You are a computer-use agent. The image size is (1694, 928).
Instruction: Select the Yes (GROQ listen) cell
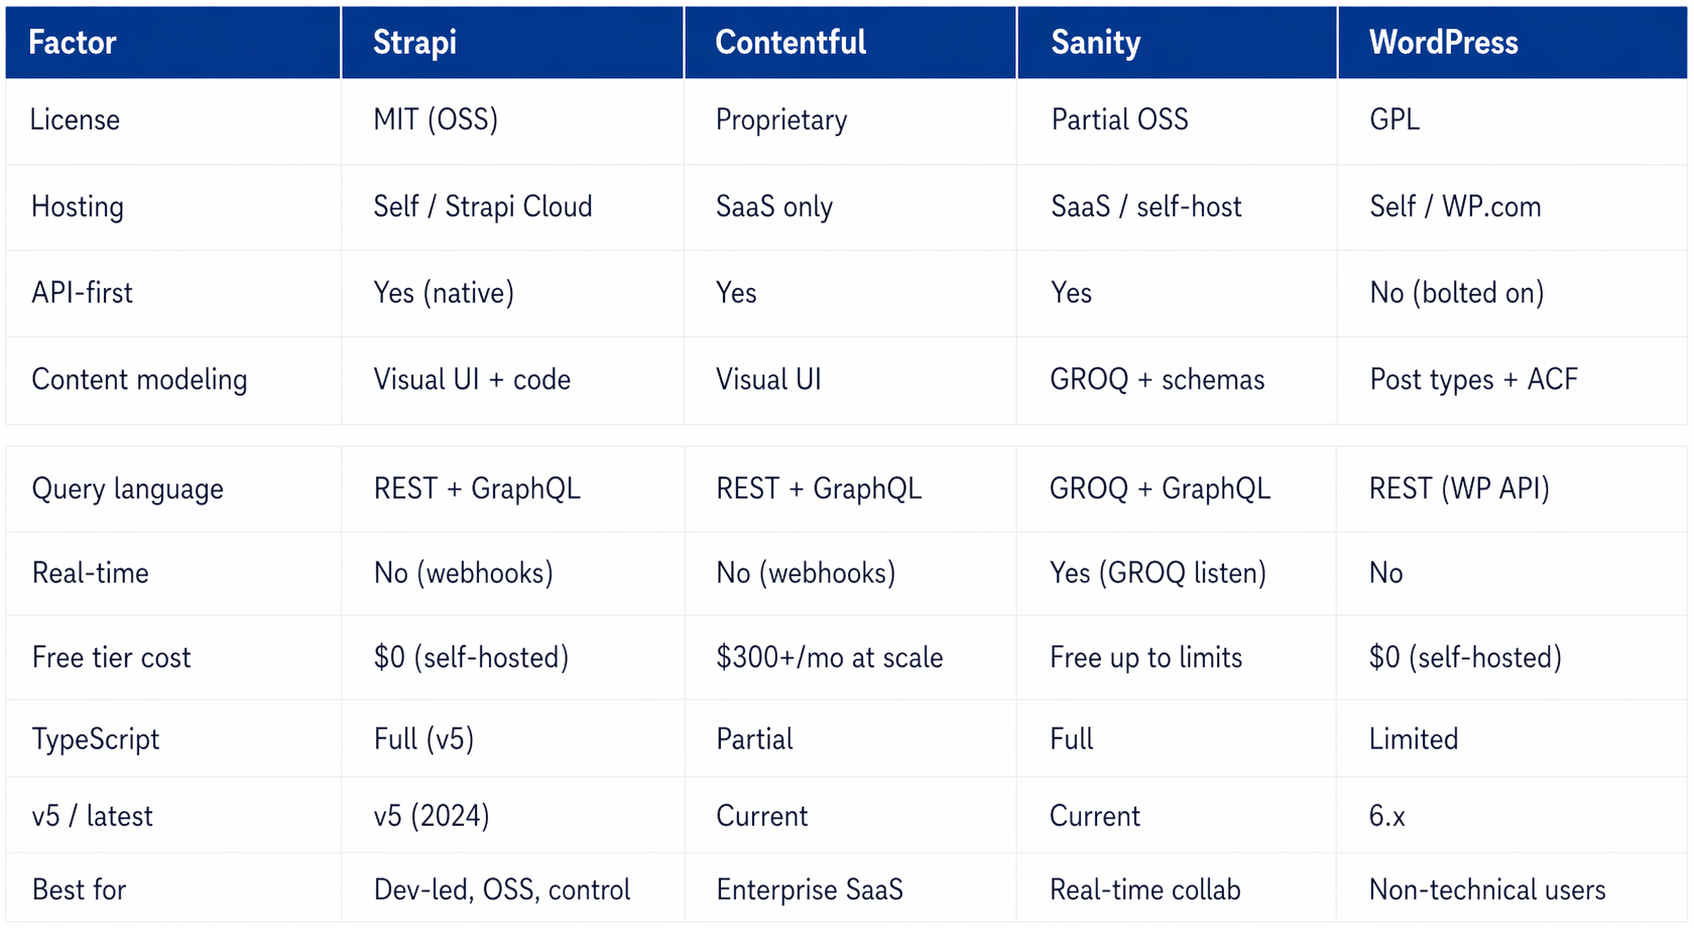[x=1157, y=573]
